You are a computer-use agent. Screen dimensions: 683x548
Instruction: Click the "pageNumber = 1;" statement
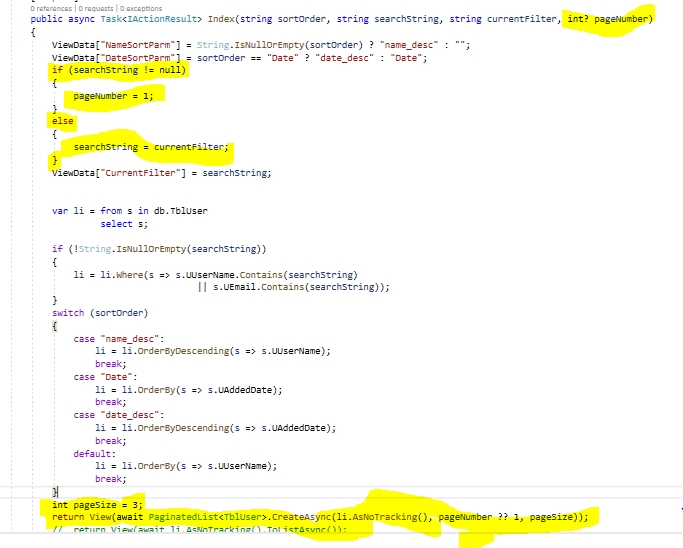pyautogui.click(x=113, y=96)
